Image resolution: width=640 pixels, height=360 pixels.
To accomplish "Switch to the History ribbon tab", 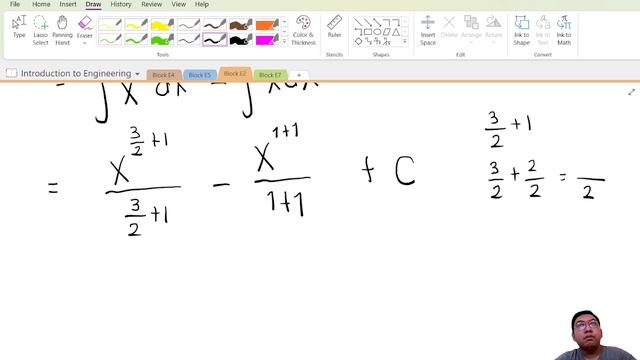I will [x=121, y=4].
